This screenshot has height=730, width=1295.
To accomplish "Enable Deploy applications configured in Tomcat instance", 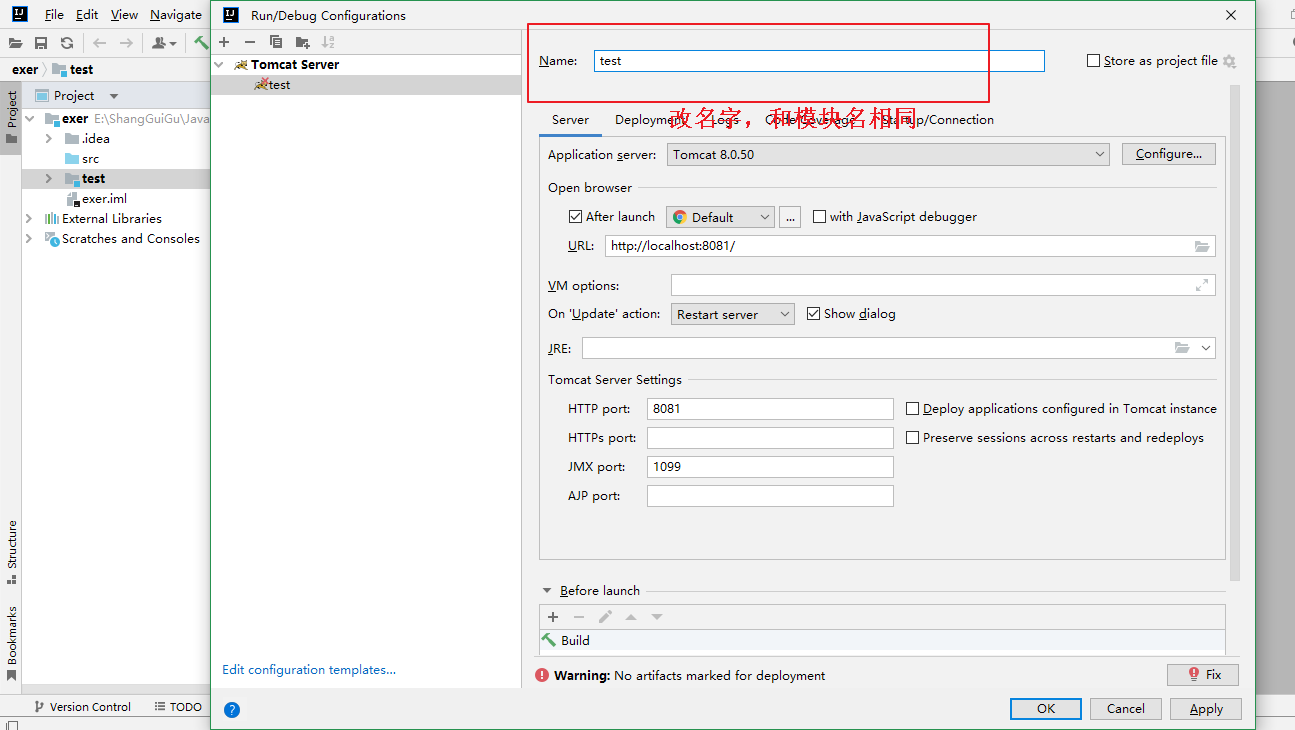I will (x=912, y=408).
